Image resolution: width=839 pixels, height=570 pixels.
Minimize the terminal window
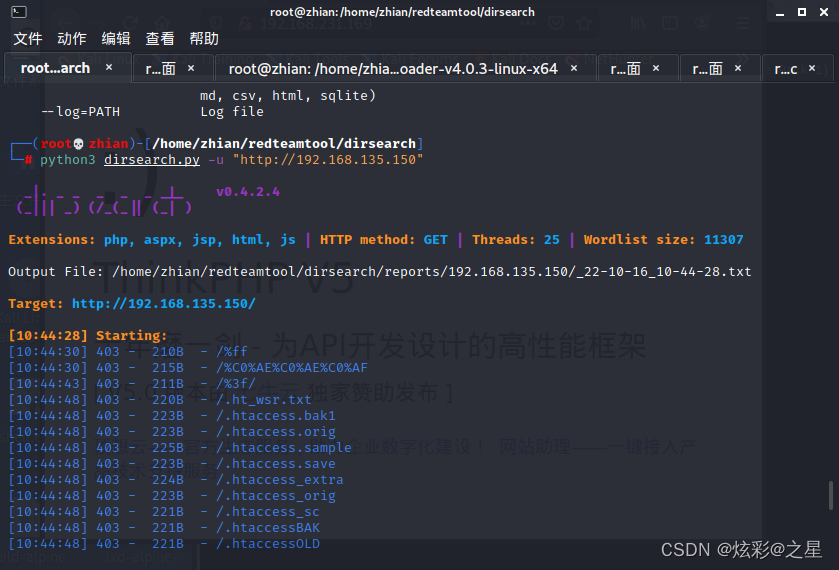(780, 12)
